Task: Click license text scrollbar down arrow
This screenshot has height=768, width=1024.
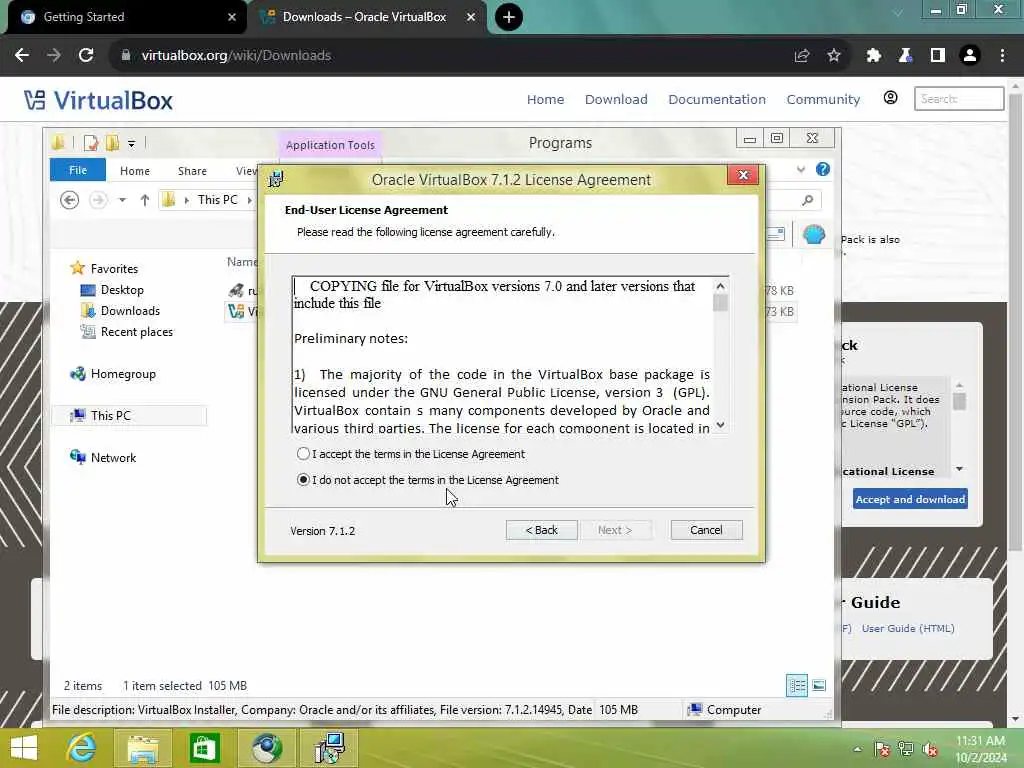Action: click(x=720, y=425)
